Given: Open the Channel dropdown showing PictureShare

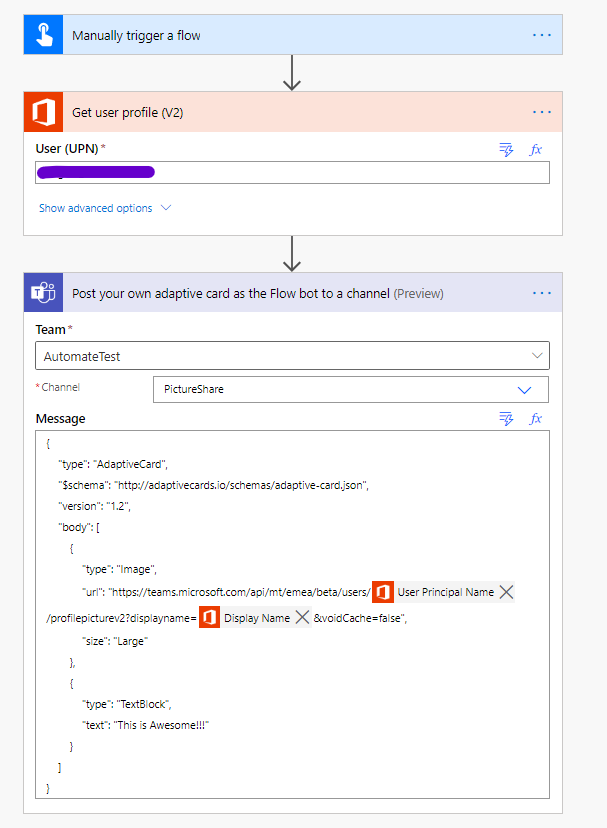Looking at the screenshot, I should click(x=351, y=389).
